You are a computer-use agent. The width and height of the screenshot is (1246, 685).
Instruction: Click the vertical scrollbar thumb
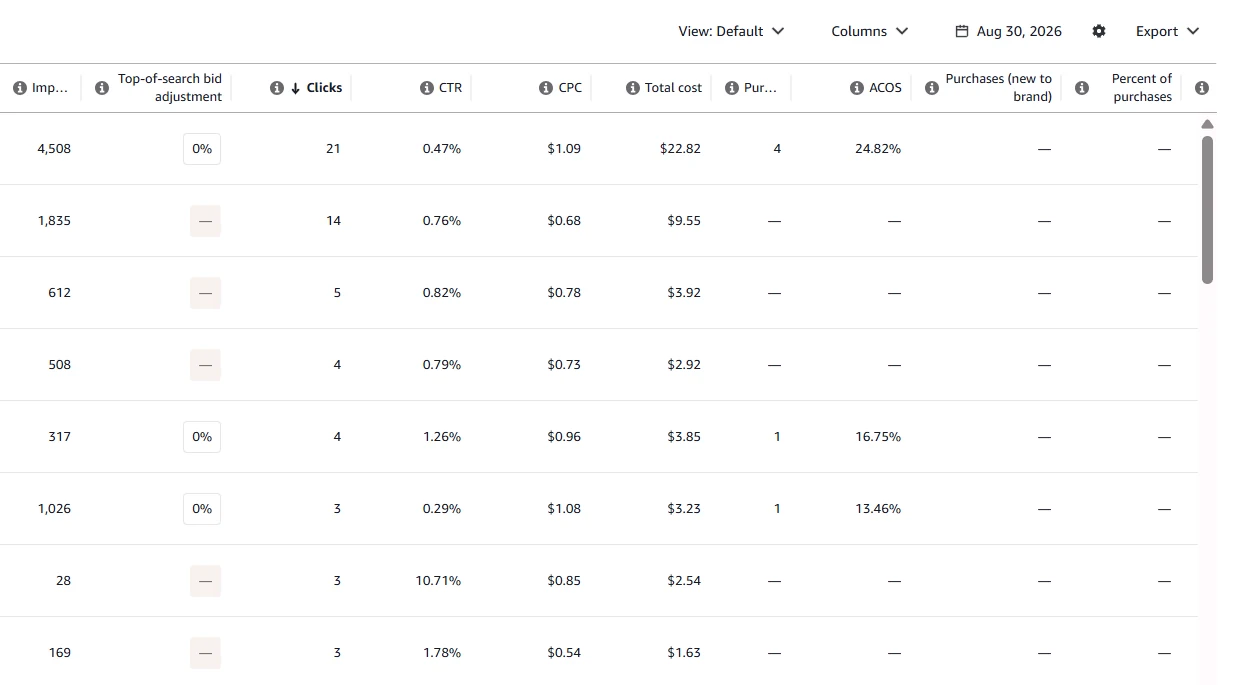point(1207,210)
